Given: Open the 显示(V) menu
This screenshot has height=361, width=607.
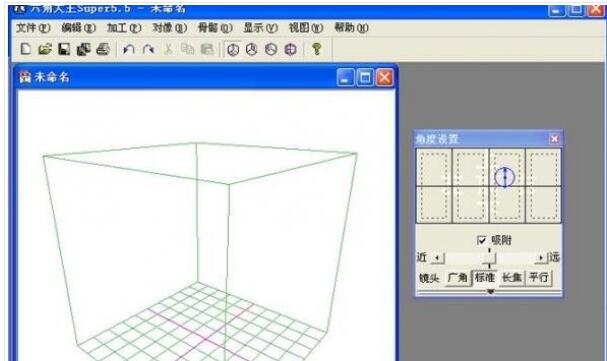Looking at the screenshot, I should point(261,28).
